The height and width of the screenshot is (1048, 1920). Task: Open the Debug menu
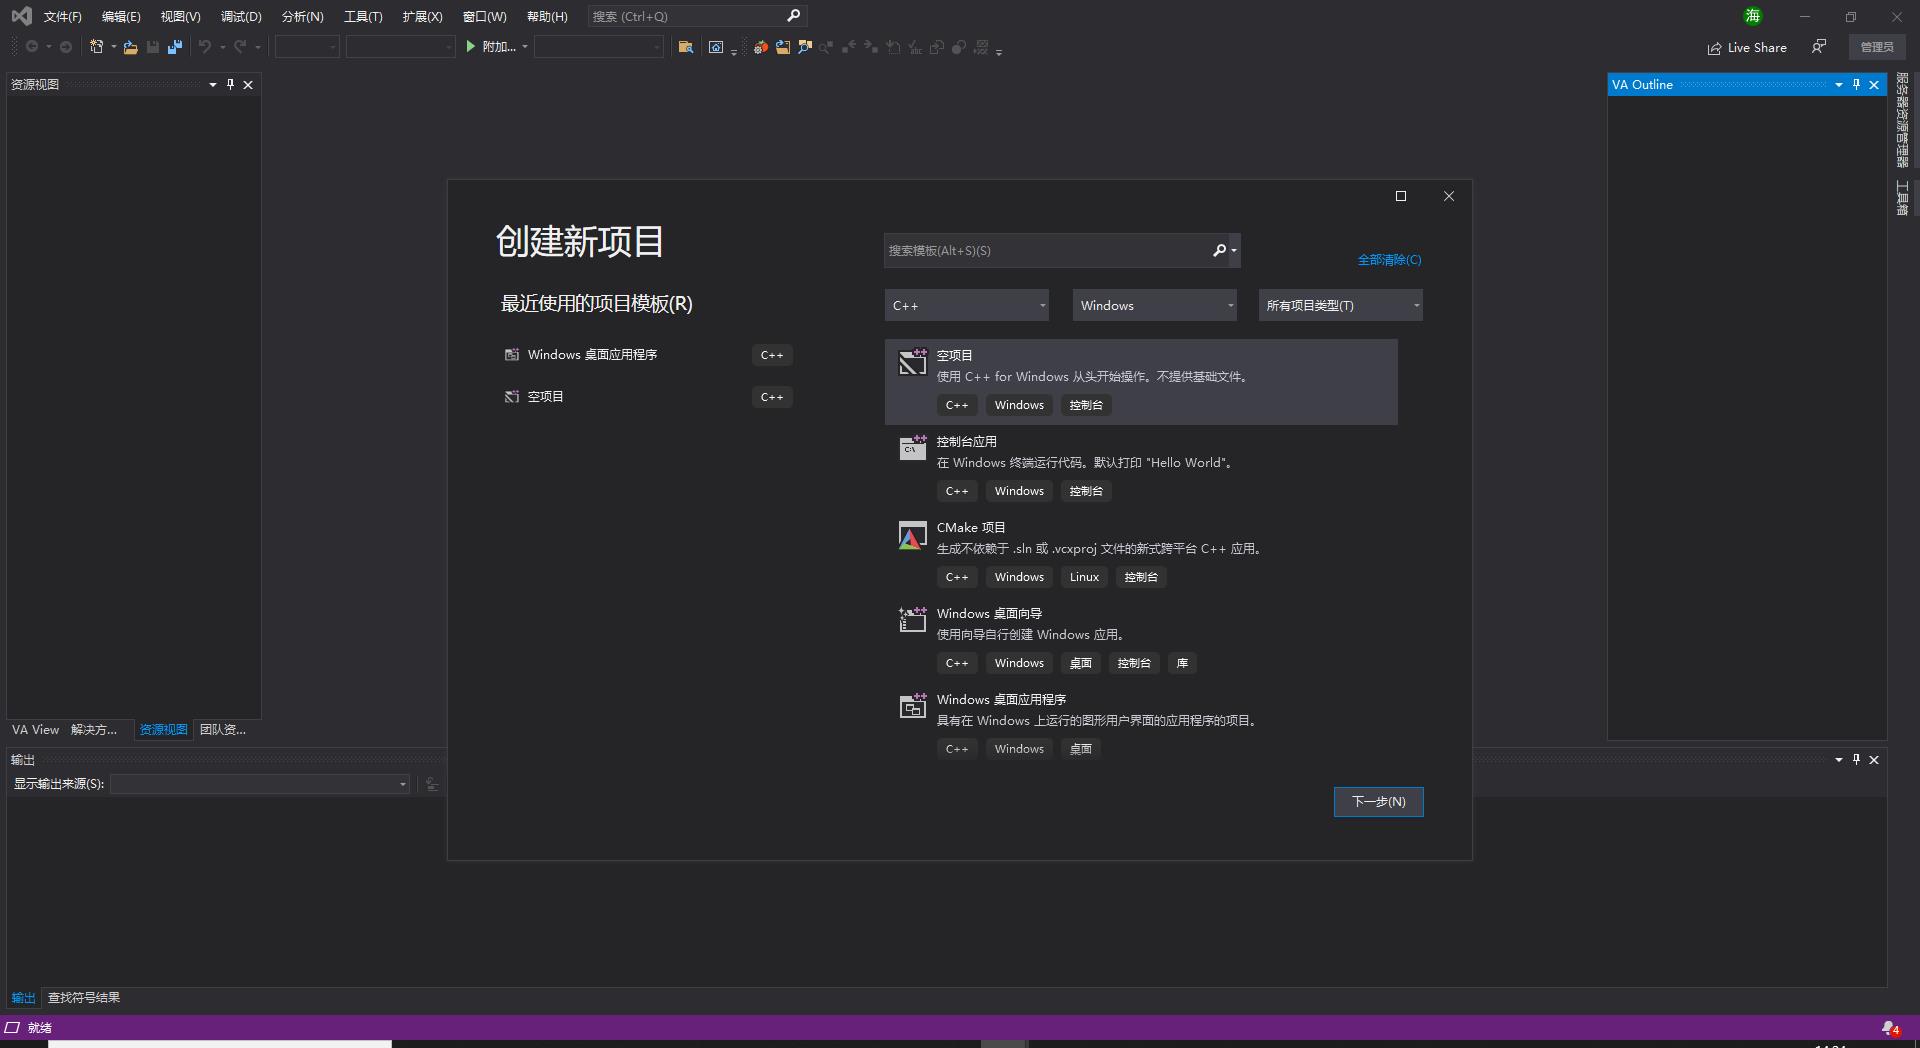[241, 16]
